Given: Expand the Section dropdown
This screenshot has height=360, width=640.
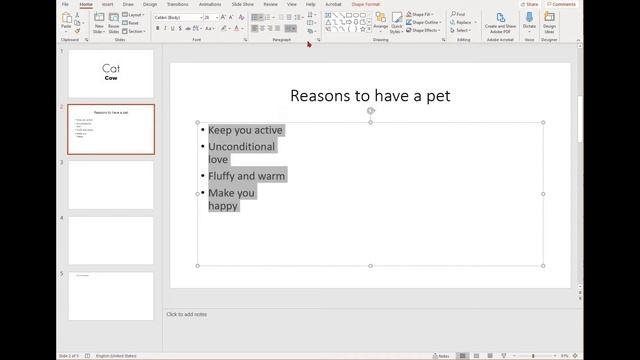Looking at the screenshot, I should (x=134, y=31).
